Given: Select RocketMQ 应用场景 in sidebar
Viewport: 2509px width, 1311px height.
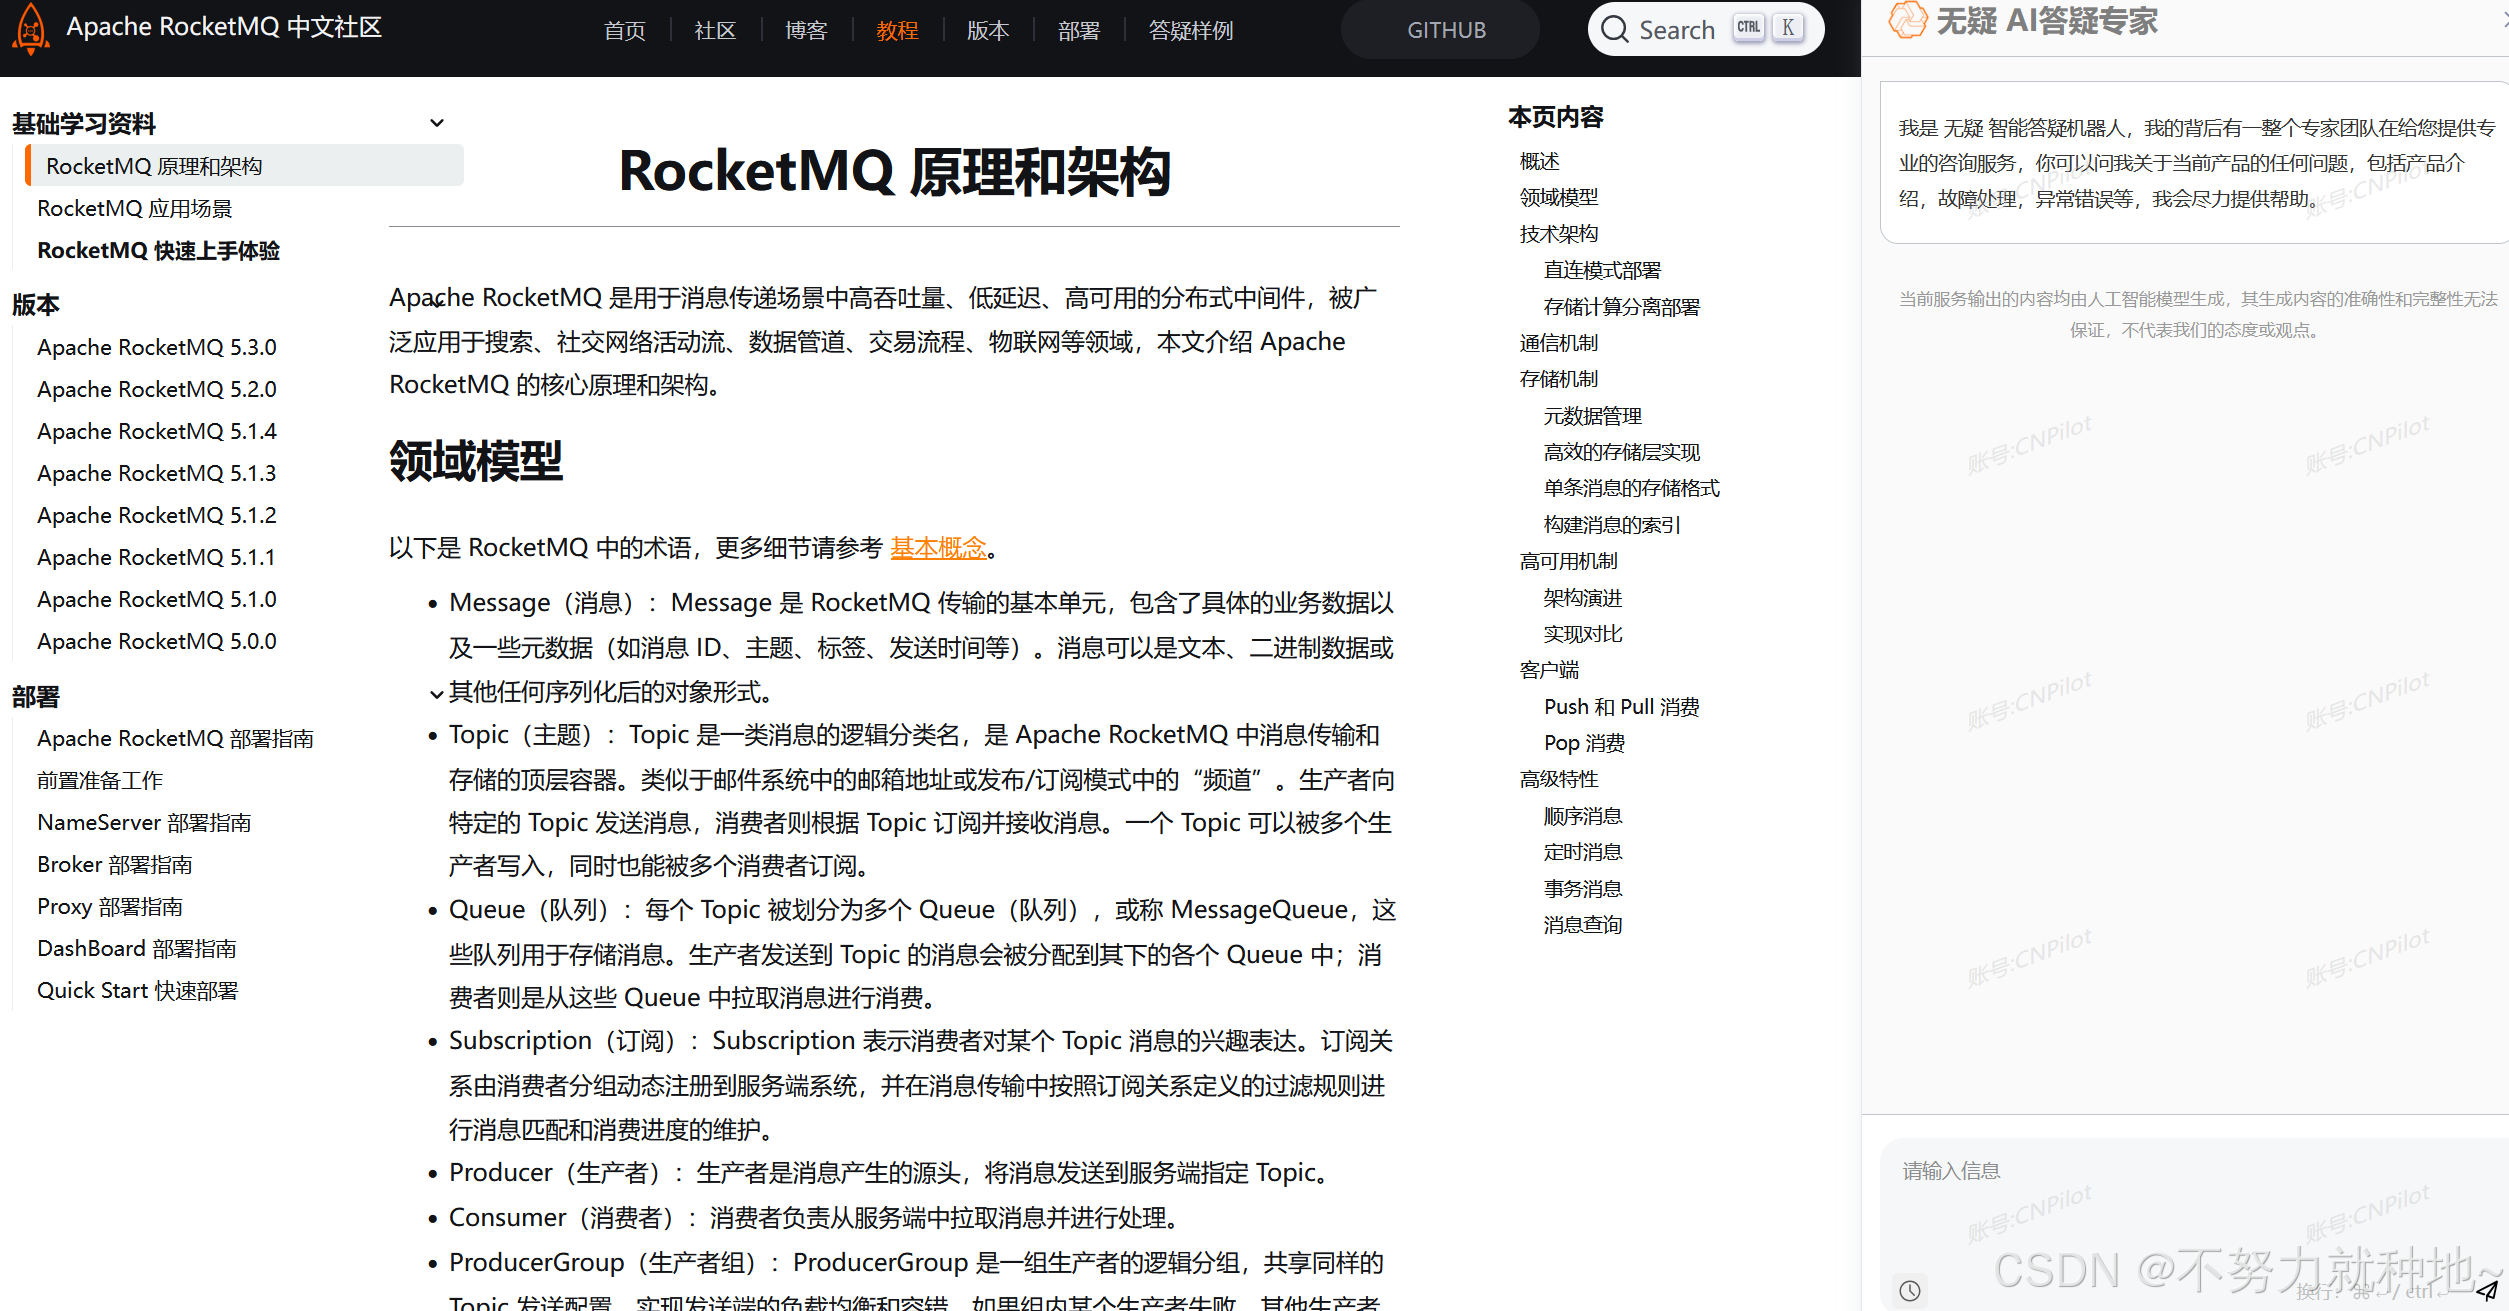Looking at the screenshot, I should pyautogui.click(x=134, y=208).
